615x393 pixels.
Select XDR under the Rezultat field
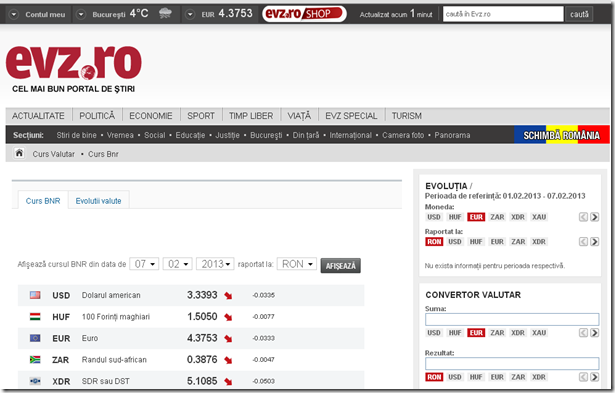[x=539, y=377]
